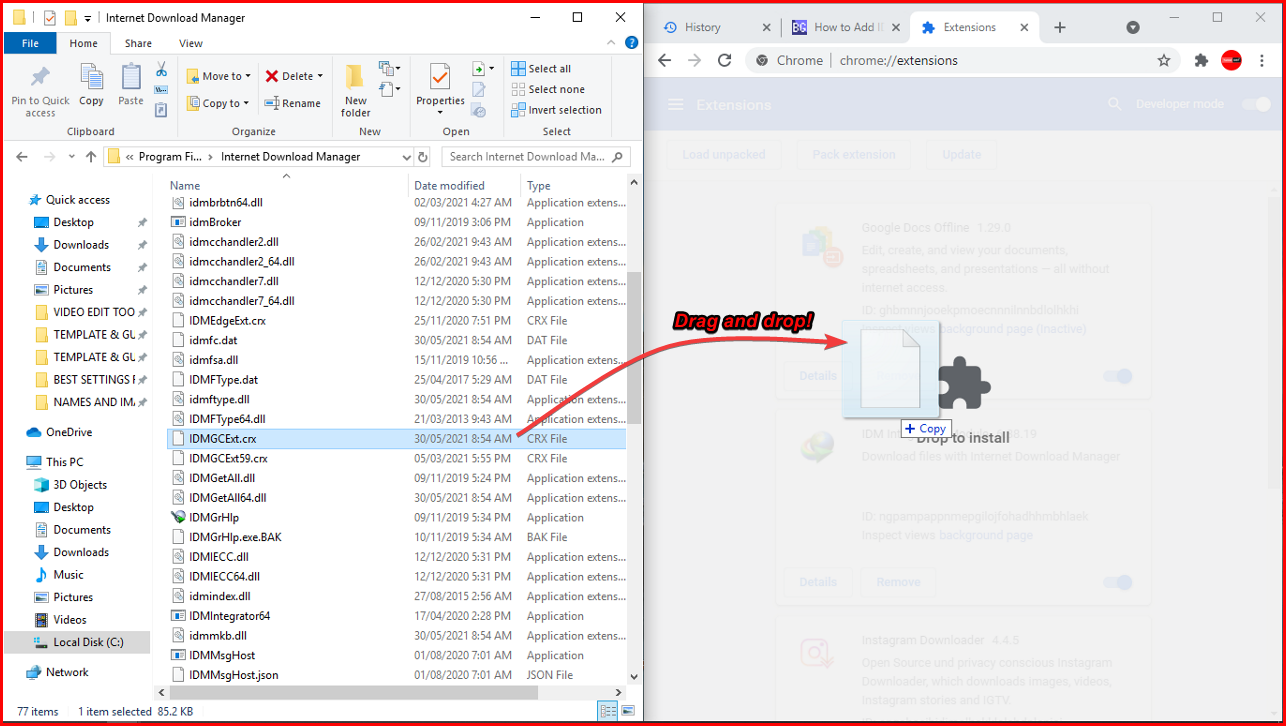Select the IDMEdgeExt.crx file
Screen dimensions: 1286x726
[227, 320]
